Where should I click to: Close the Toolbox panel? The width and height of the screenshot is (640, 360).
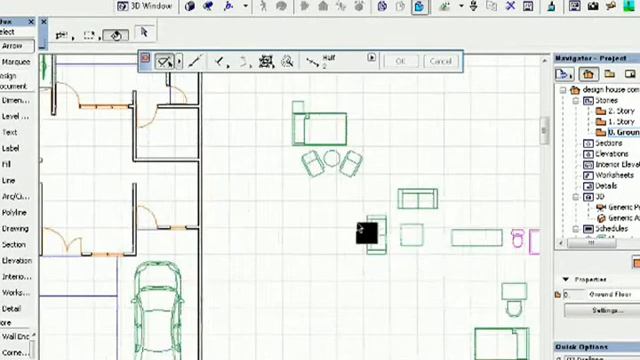pyautogui.click(x=31, y=22)
